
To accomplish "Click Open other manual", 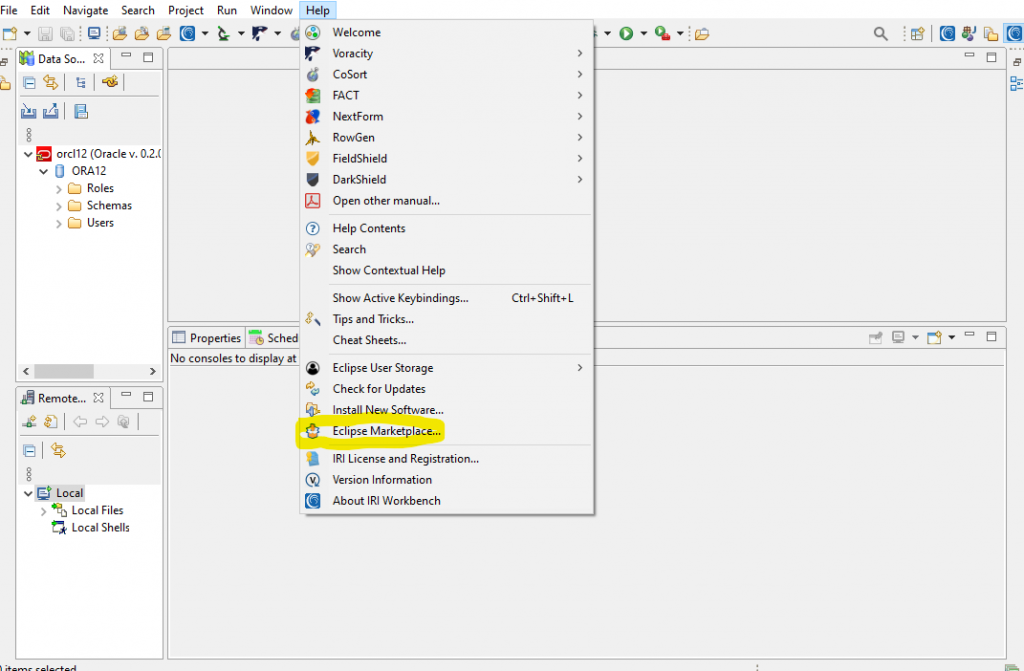I will 386,201.
